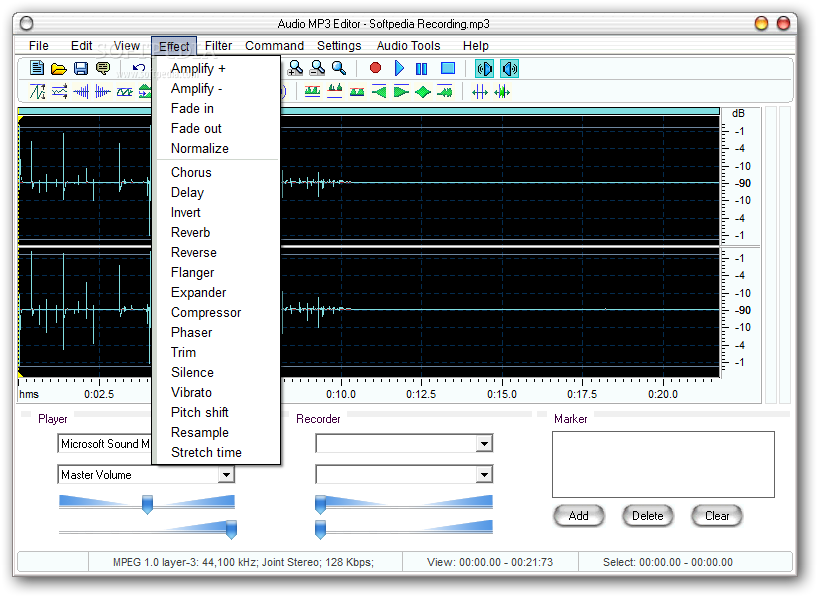The height and width of the screenshot is (597, 818).
Task: Choose Invert from the menu
Action: 219,212
